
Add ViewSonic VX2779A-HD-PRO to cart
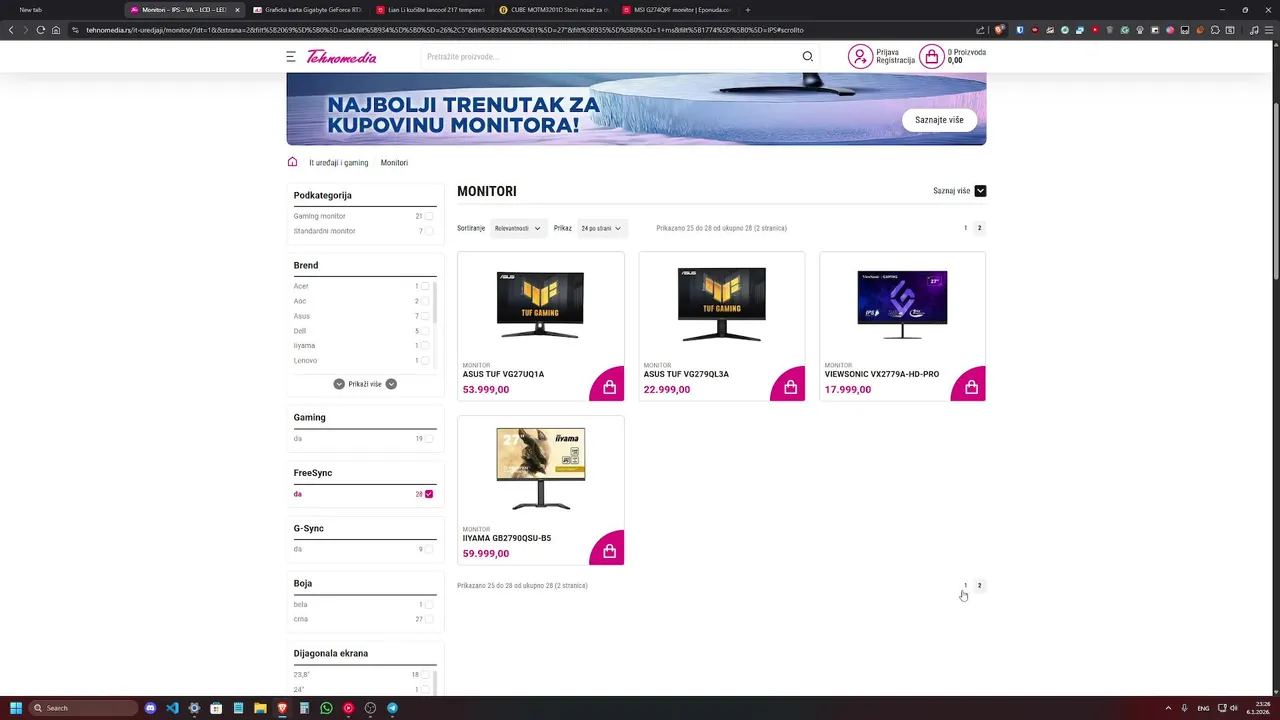pos(971,386)
